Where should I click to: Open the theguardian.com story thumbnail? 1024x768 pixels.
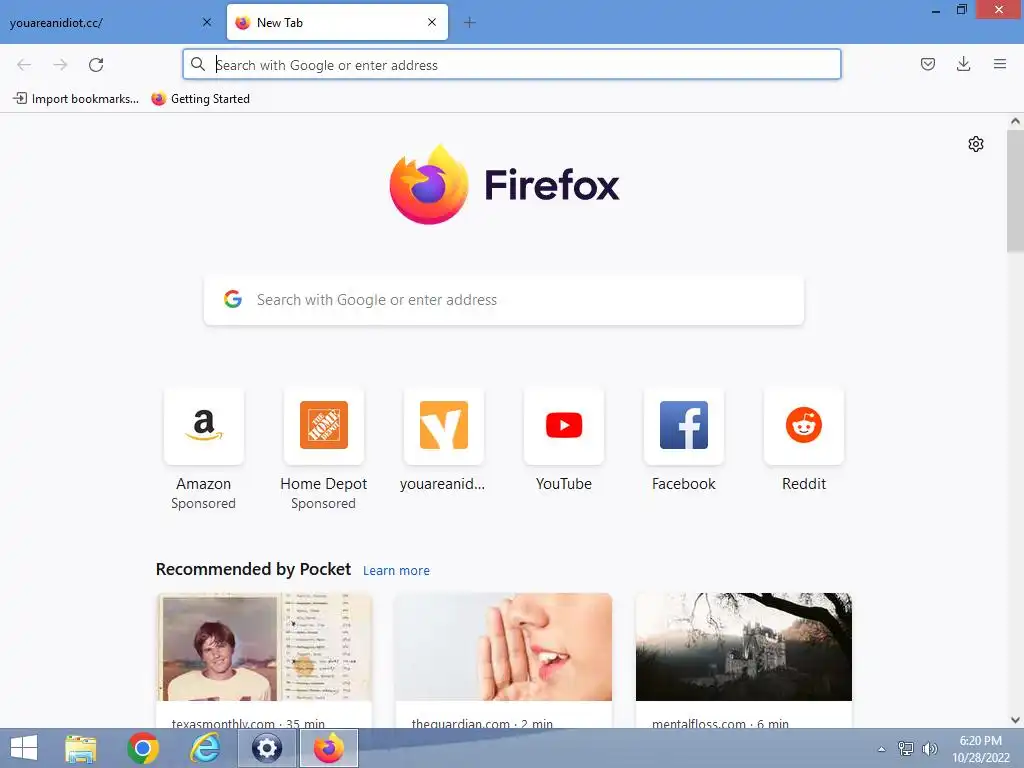click(504, 647)
